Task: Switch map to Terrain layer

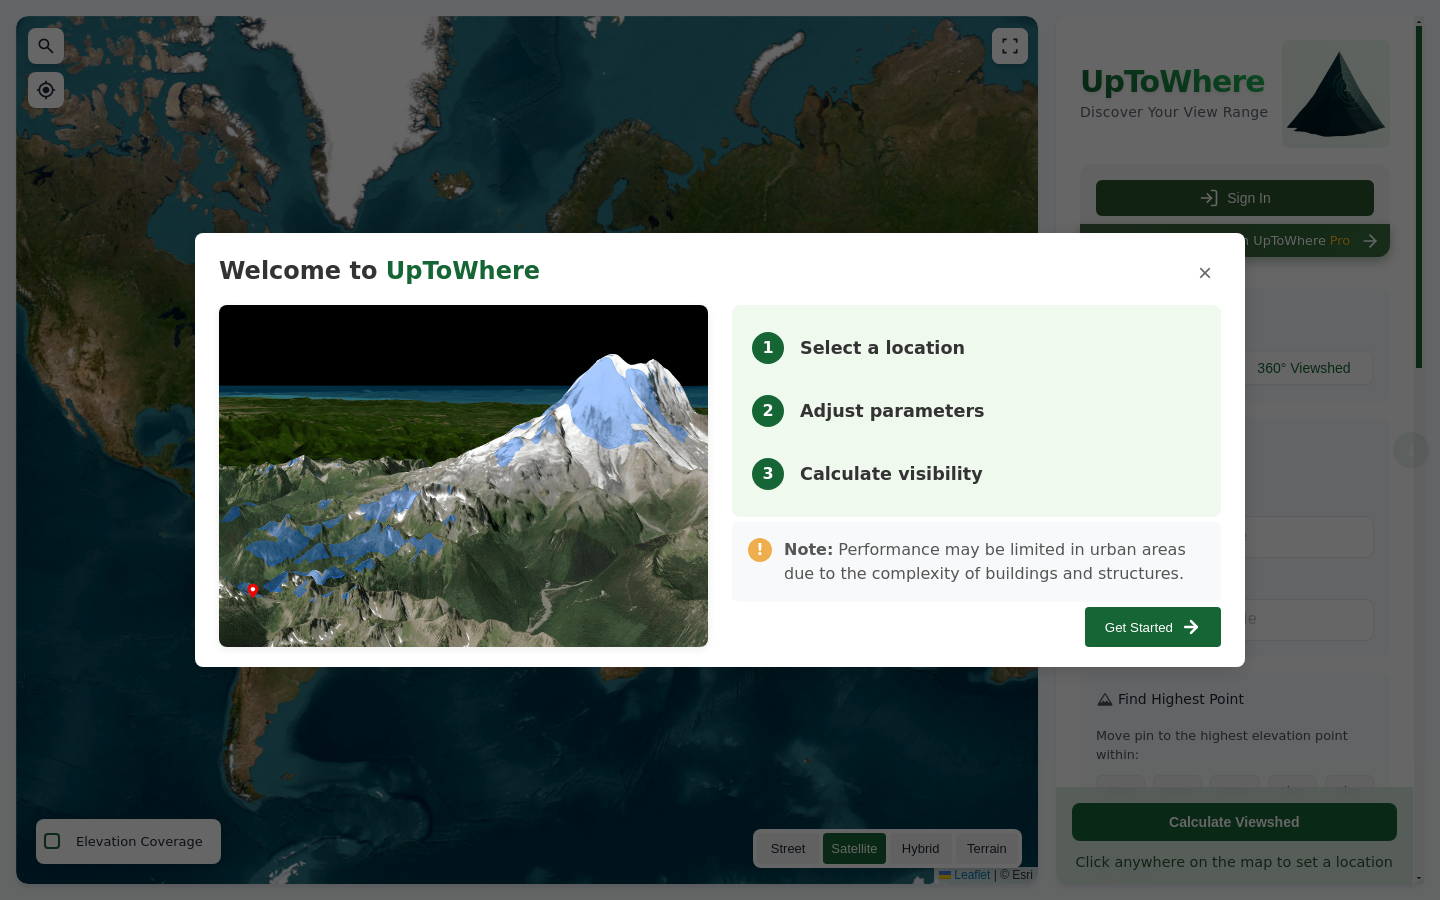Action: coord(987,848)
